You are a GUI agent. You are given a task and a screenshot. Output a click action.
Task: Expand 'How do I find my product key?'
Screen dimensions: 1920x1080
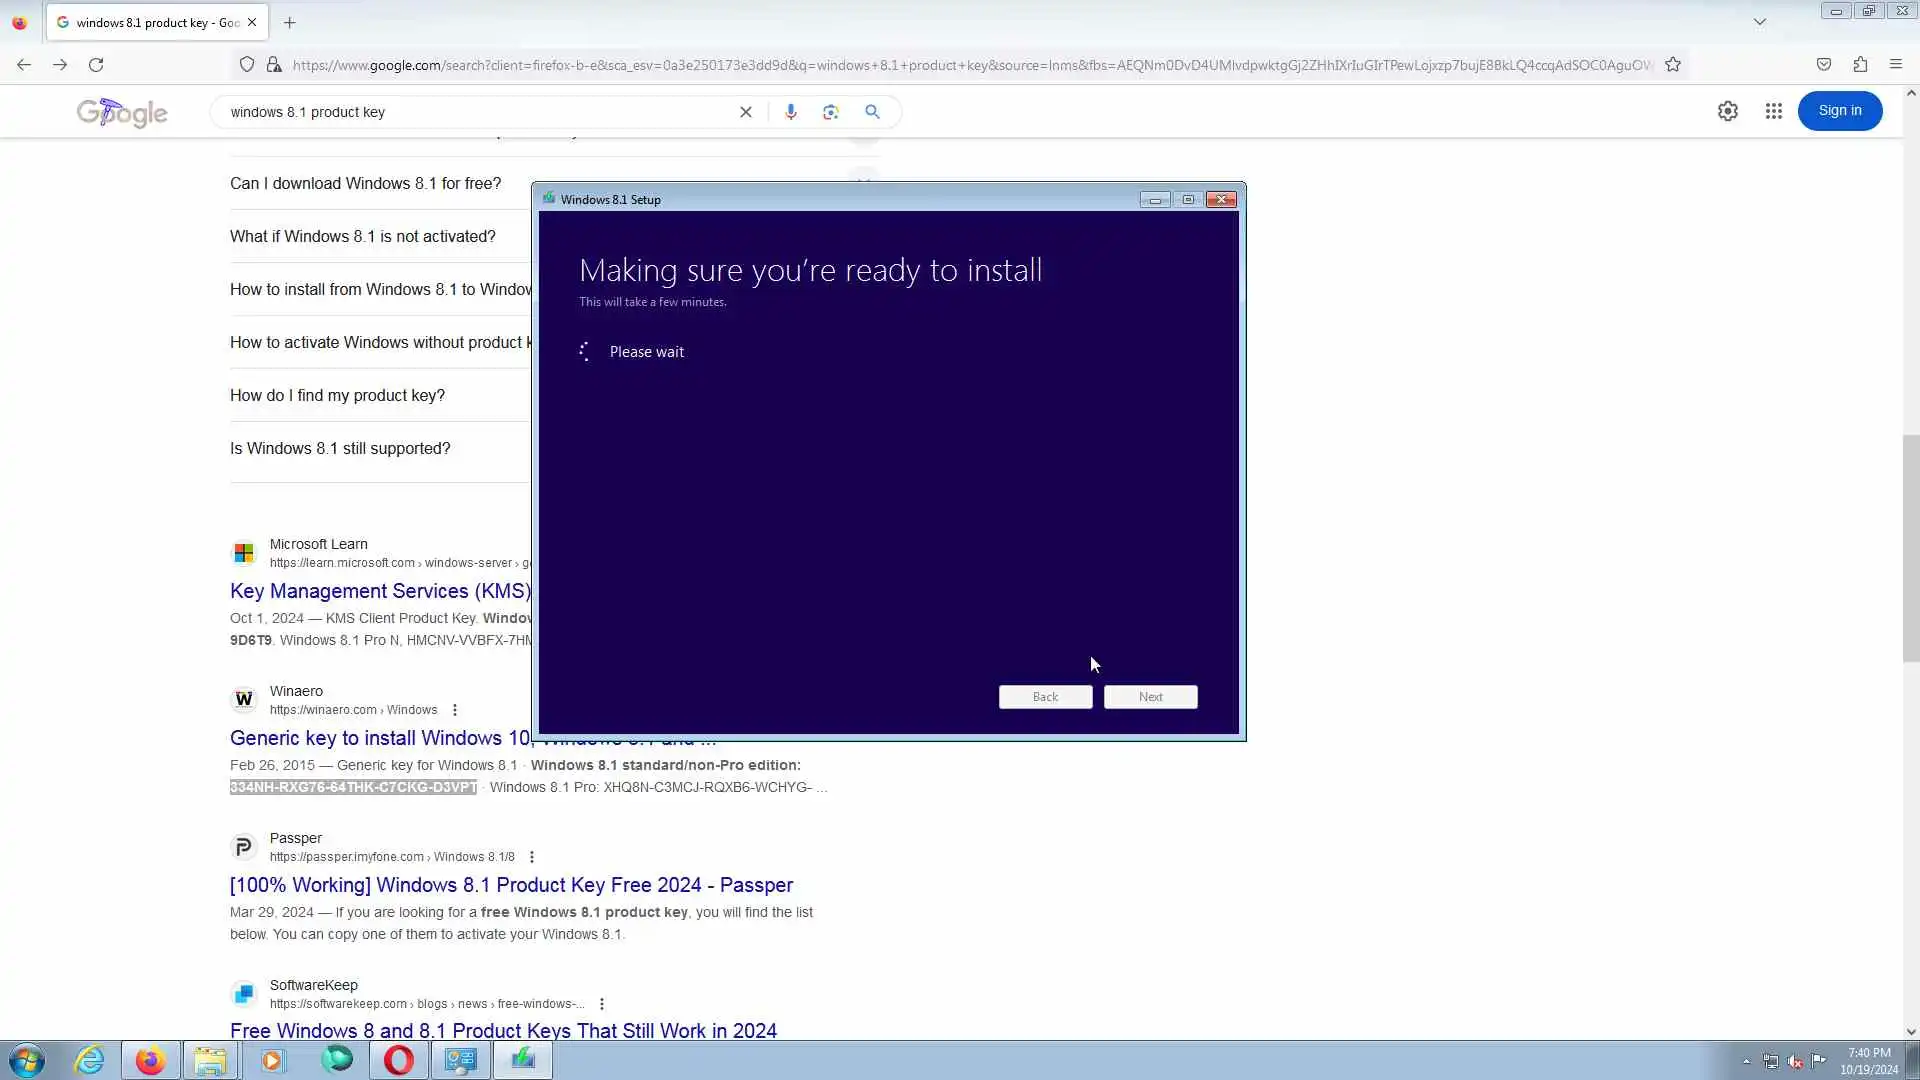pos(337,396)
